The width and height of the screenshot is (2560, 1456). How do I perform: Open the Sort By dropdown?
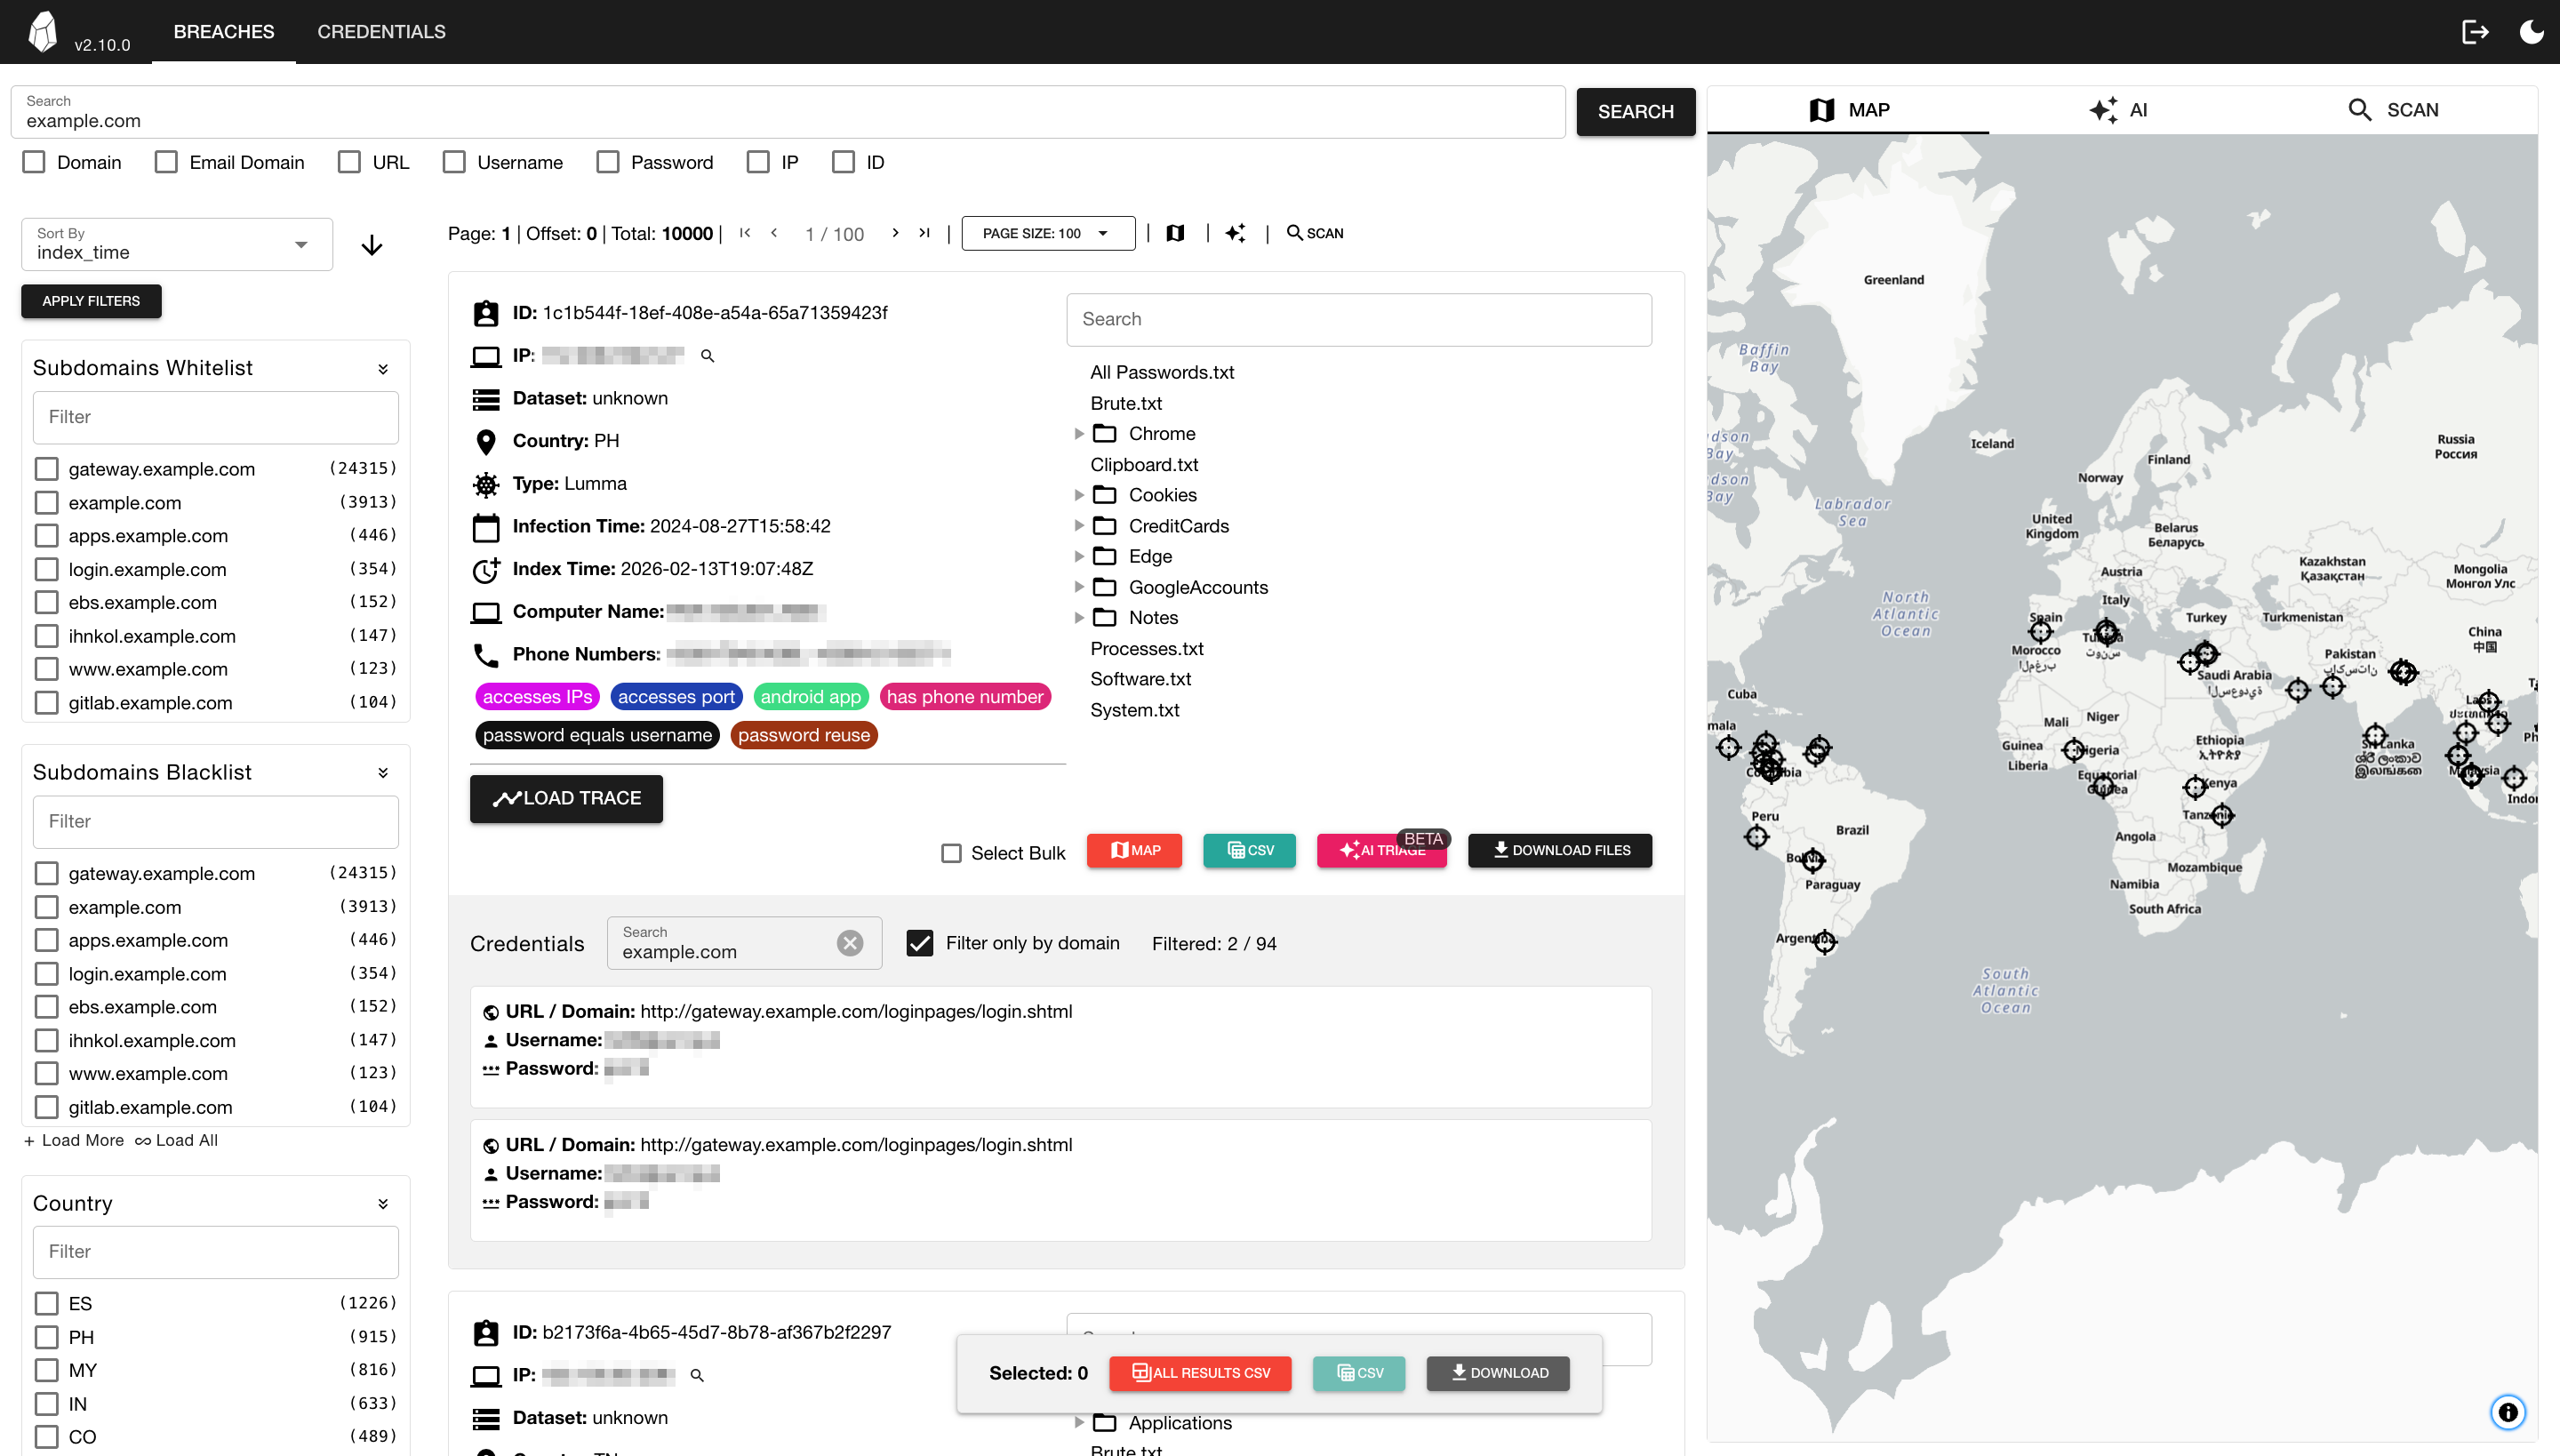tap(177, 245)
